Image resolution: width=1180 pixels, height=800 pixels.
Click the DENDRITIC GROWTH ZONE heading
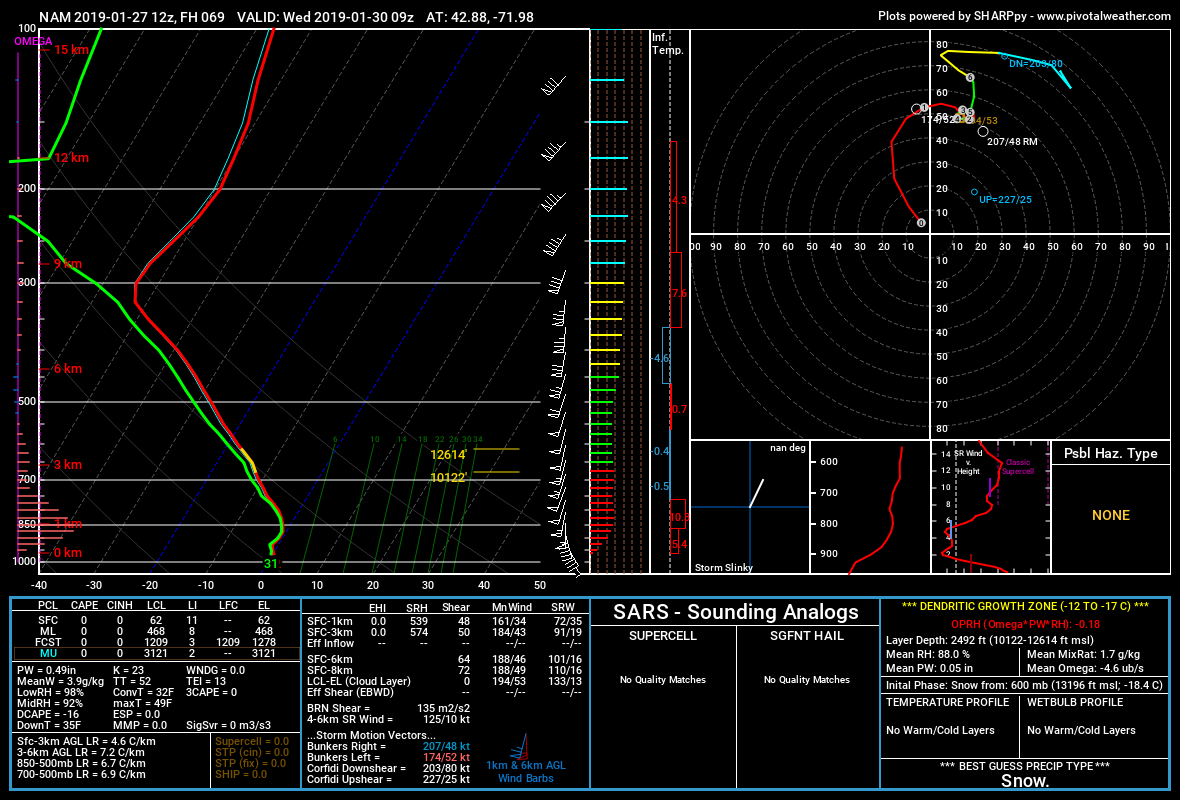point(1025,607)
